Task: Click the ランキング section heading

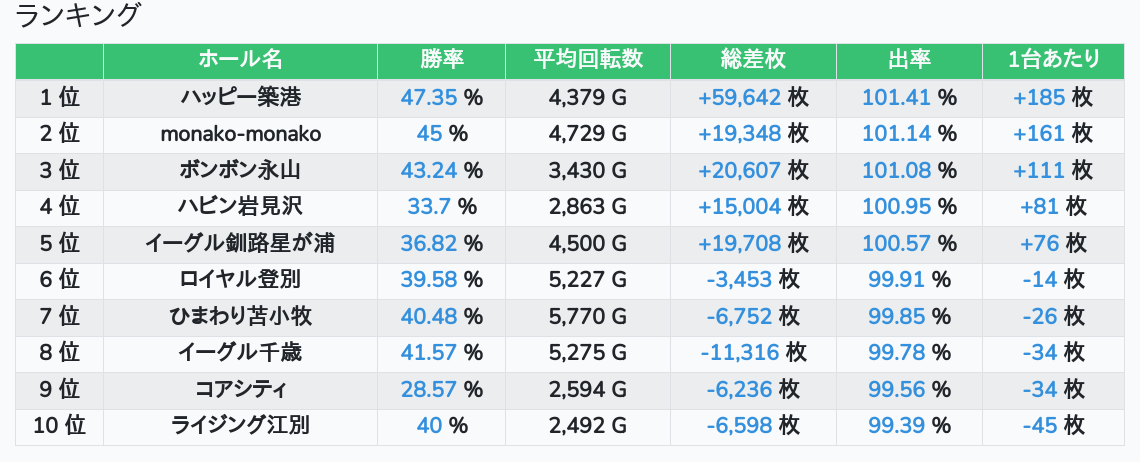Action: click(80, 16)
